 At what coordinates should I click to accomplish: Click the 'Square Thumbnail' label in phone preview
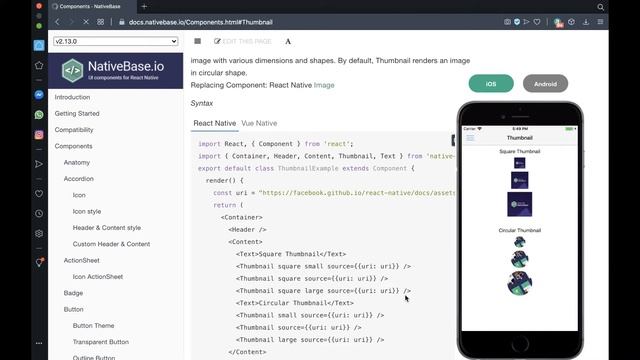click(x=520, y=151)
